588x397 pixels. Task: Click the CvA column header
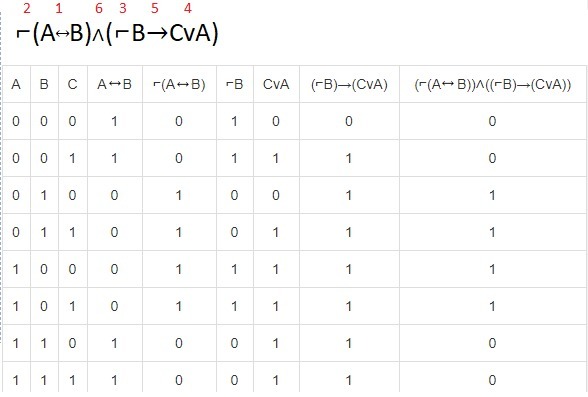tap(276, 84)
